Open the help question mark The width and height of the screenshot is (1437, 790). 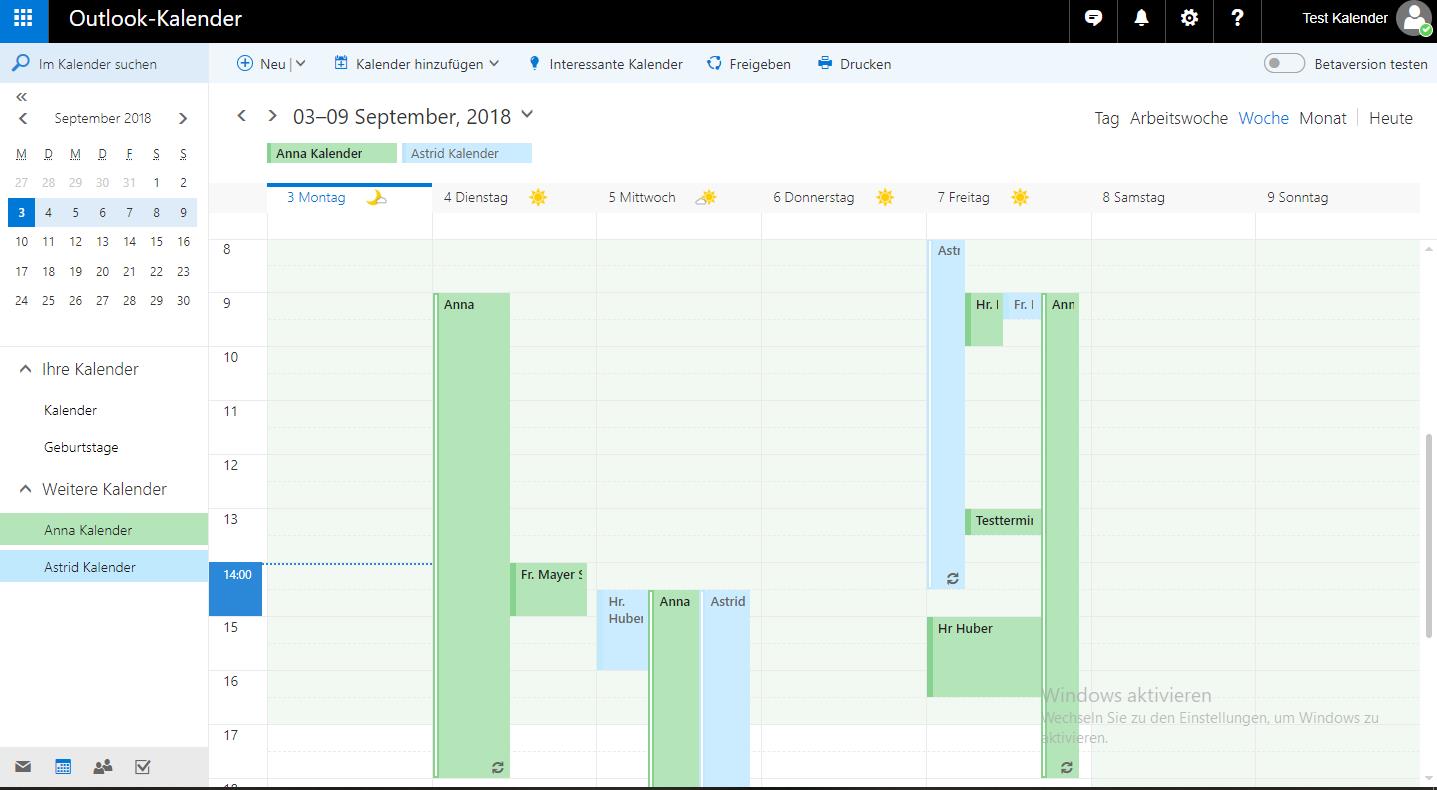click(x=1237, y=18)
